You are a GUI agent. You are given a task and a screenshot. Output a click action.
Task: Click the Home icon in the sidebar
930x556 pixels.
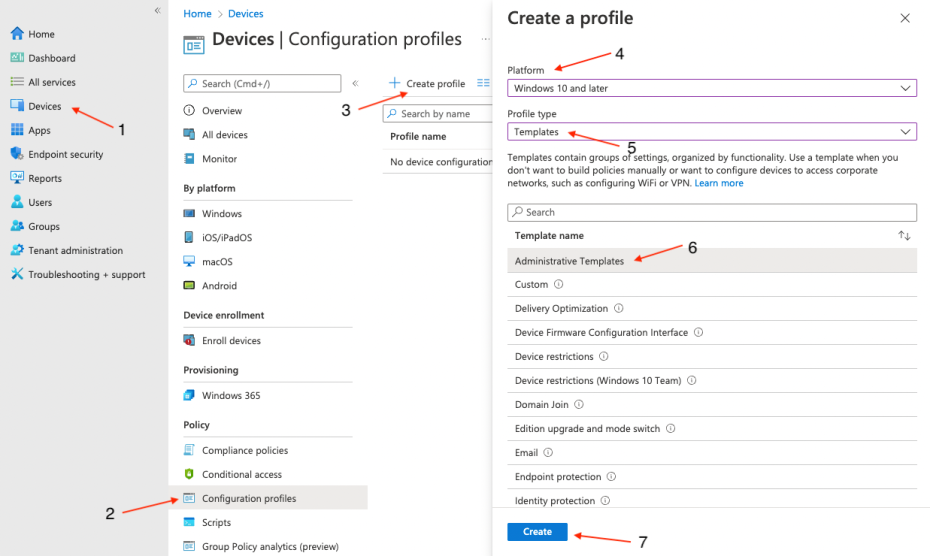click(17, 34)
